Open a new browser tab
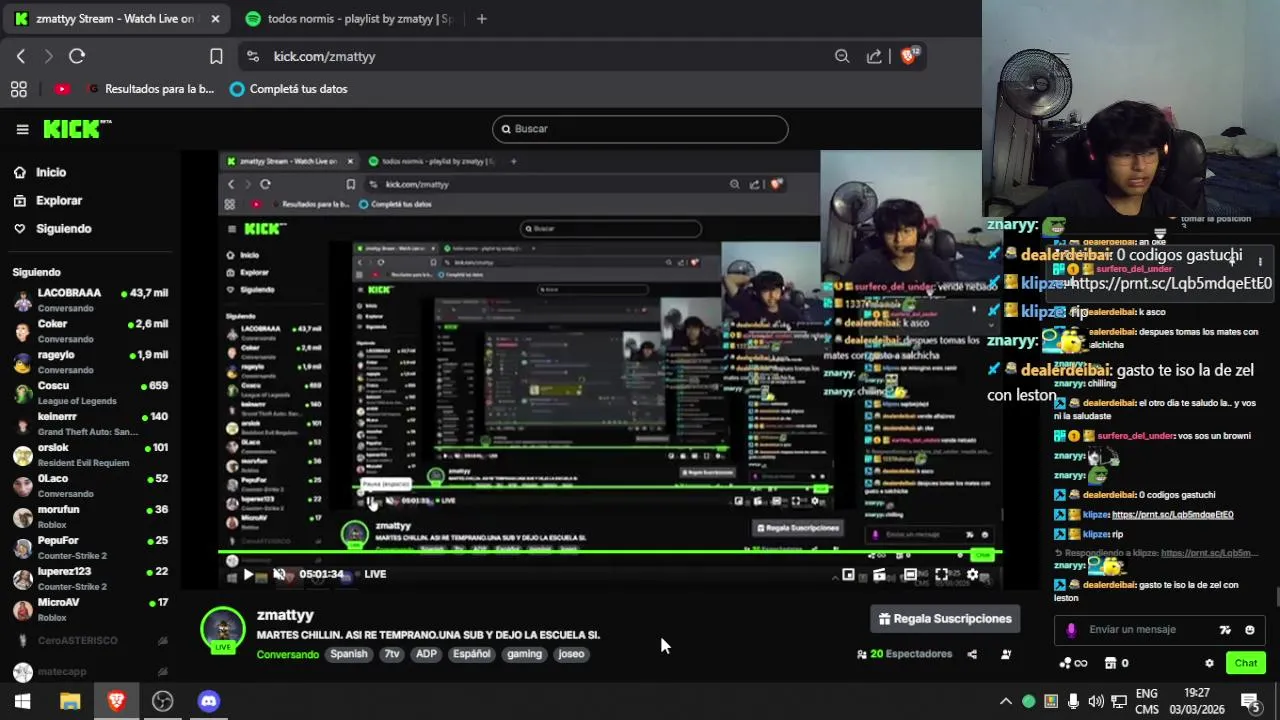Viewport: 1280px width, 720px height. pos(481,19)
